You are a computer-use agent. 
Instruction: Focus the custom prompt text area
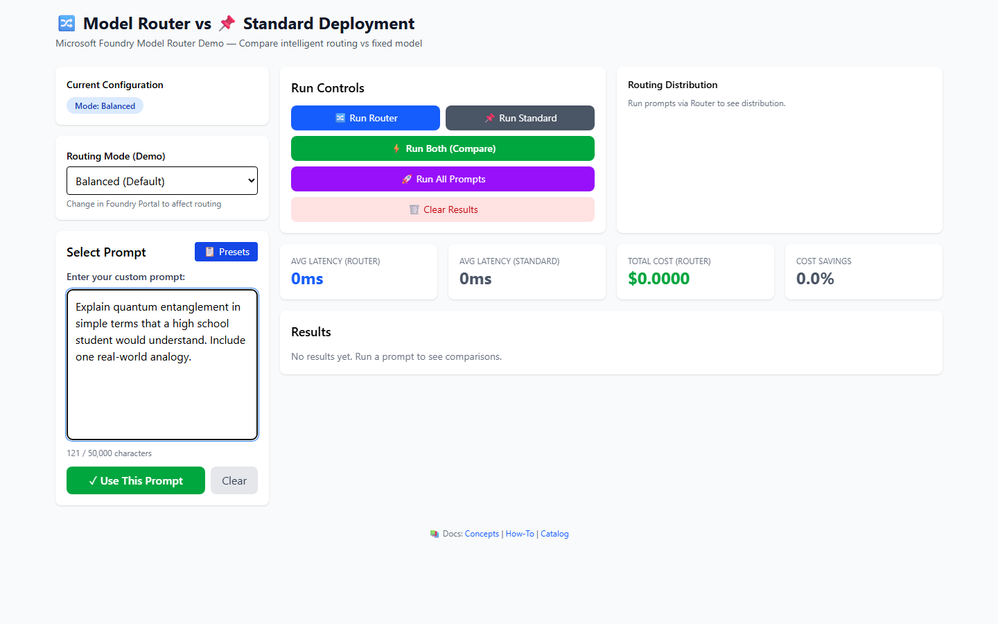[x=162, y=365]
